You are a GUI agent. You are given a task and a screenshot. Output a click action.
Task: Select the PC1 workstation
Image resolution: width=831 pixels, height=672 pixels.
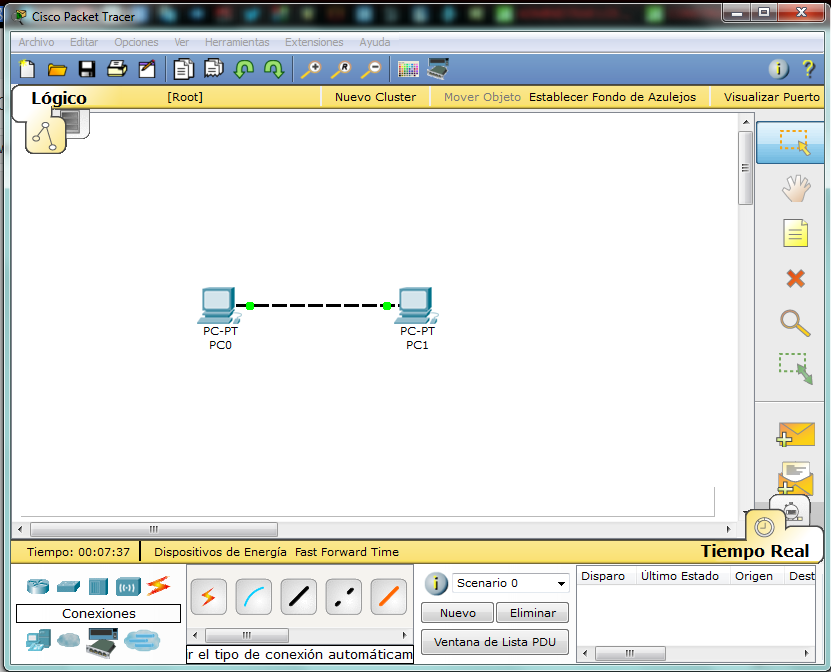[x=416, y=303]
